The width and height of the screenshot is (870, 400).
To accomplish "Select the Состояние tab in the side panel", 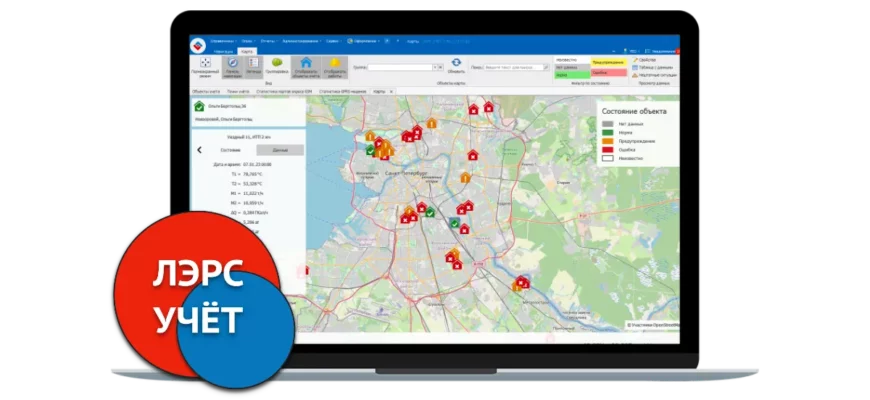I will [230, 150].
